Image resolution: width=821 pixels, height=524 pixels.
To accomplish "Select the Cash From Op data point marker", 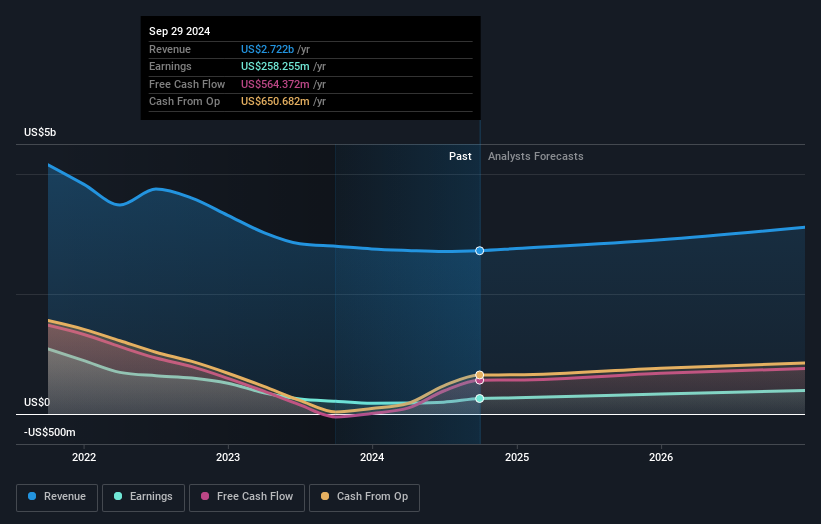I will pos(480,375).
